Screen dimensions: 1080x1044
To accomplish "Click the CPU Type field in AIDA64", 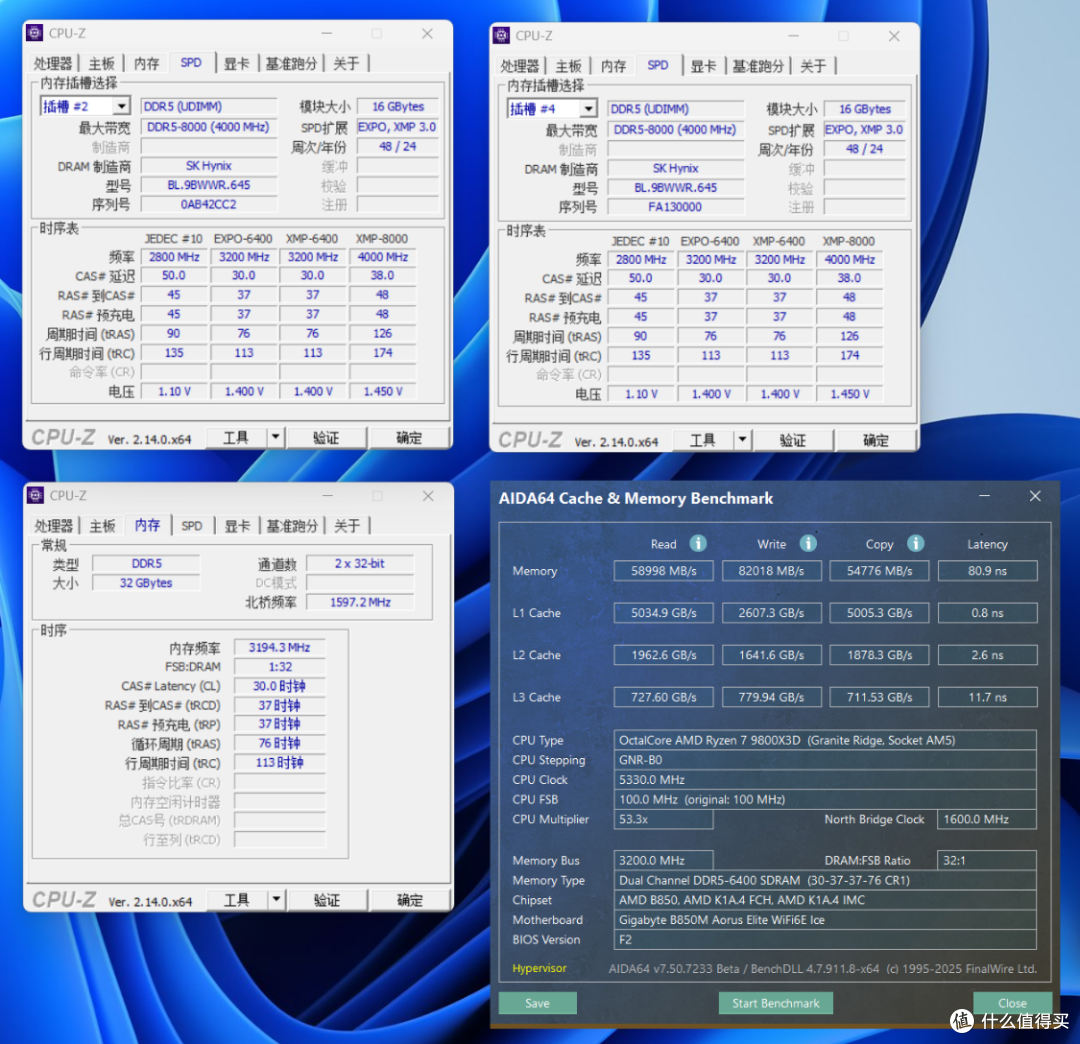I will coord(825,740).
